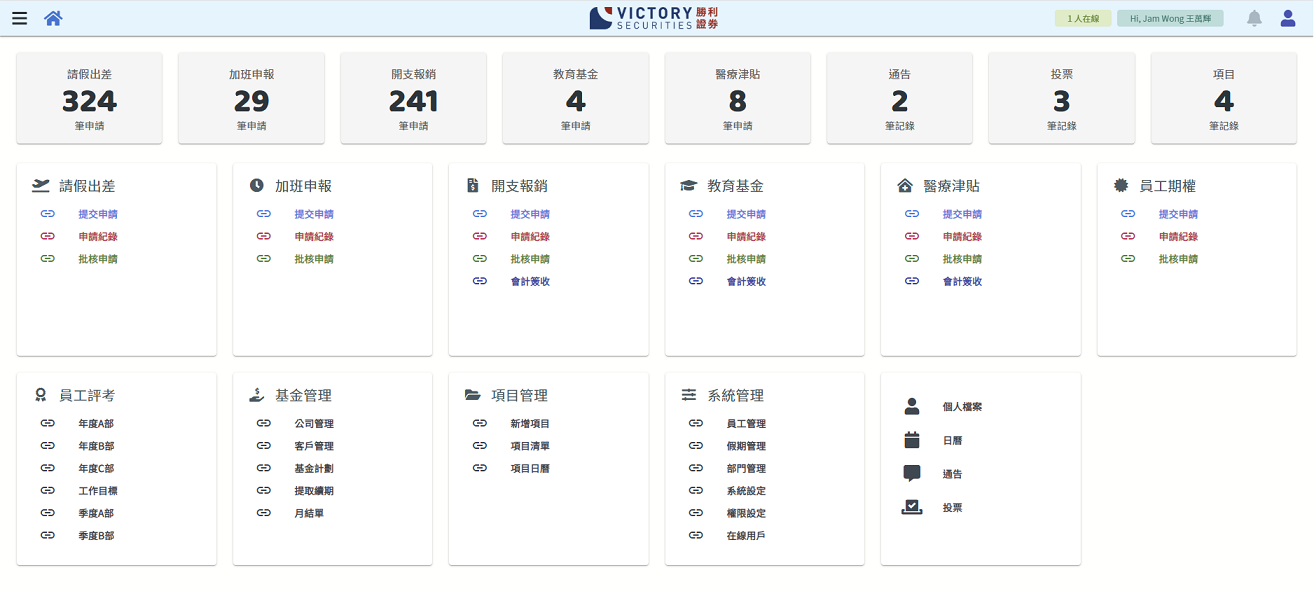The height and width of the screenshot is (589, 1314).
Task: Open the notification bell
Action: point(1254,18)
